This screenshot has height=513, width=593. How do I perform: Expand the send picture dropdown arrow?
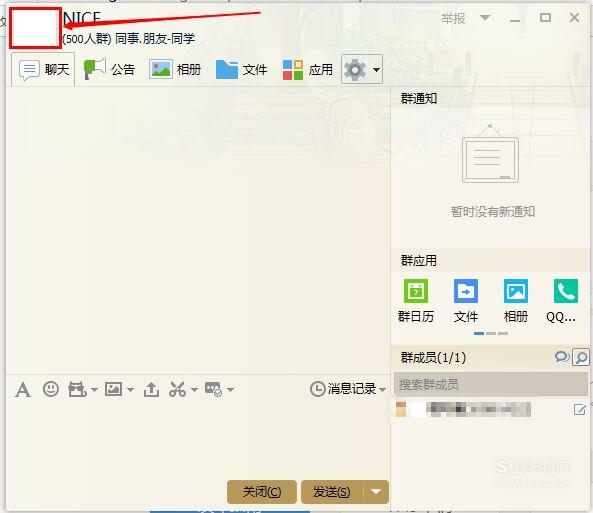pyautogui.click(x=130, y=389)
